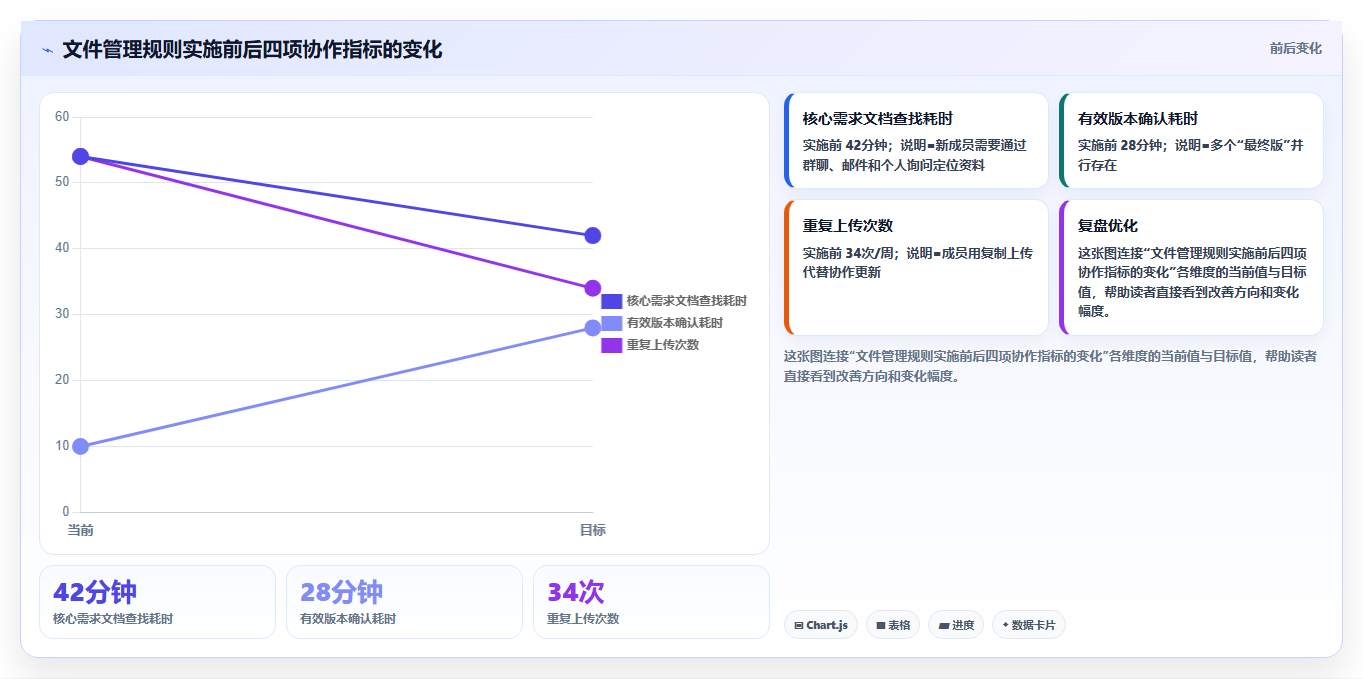Click the 42分钟 stat value

click(95, 592)
